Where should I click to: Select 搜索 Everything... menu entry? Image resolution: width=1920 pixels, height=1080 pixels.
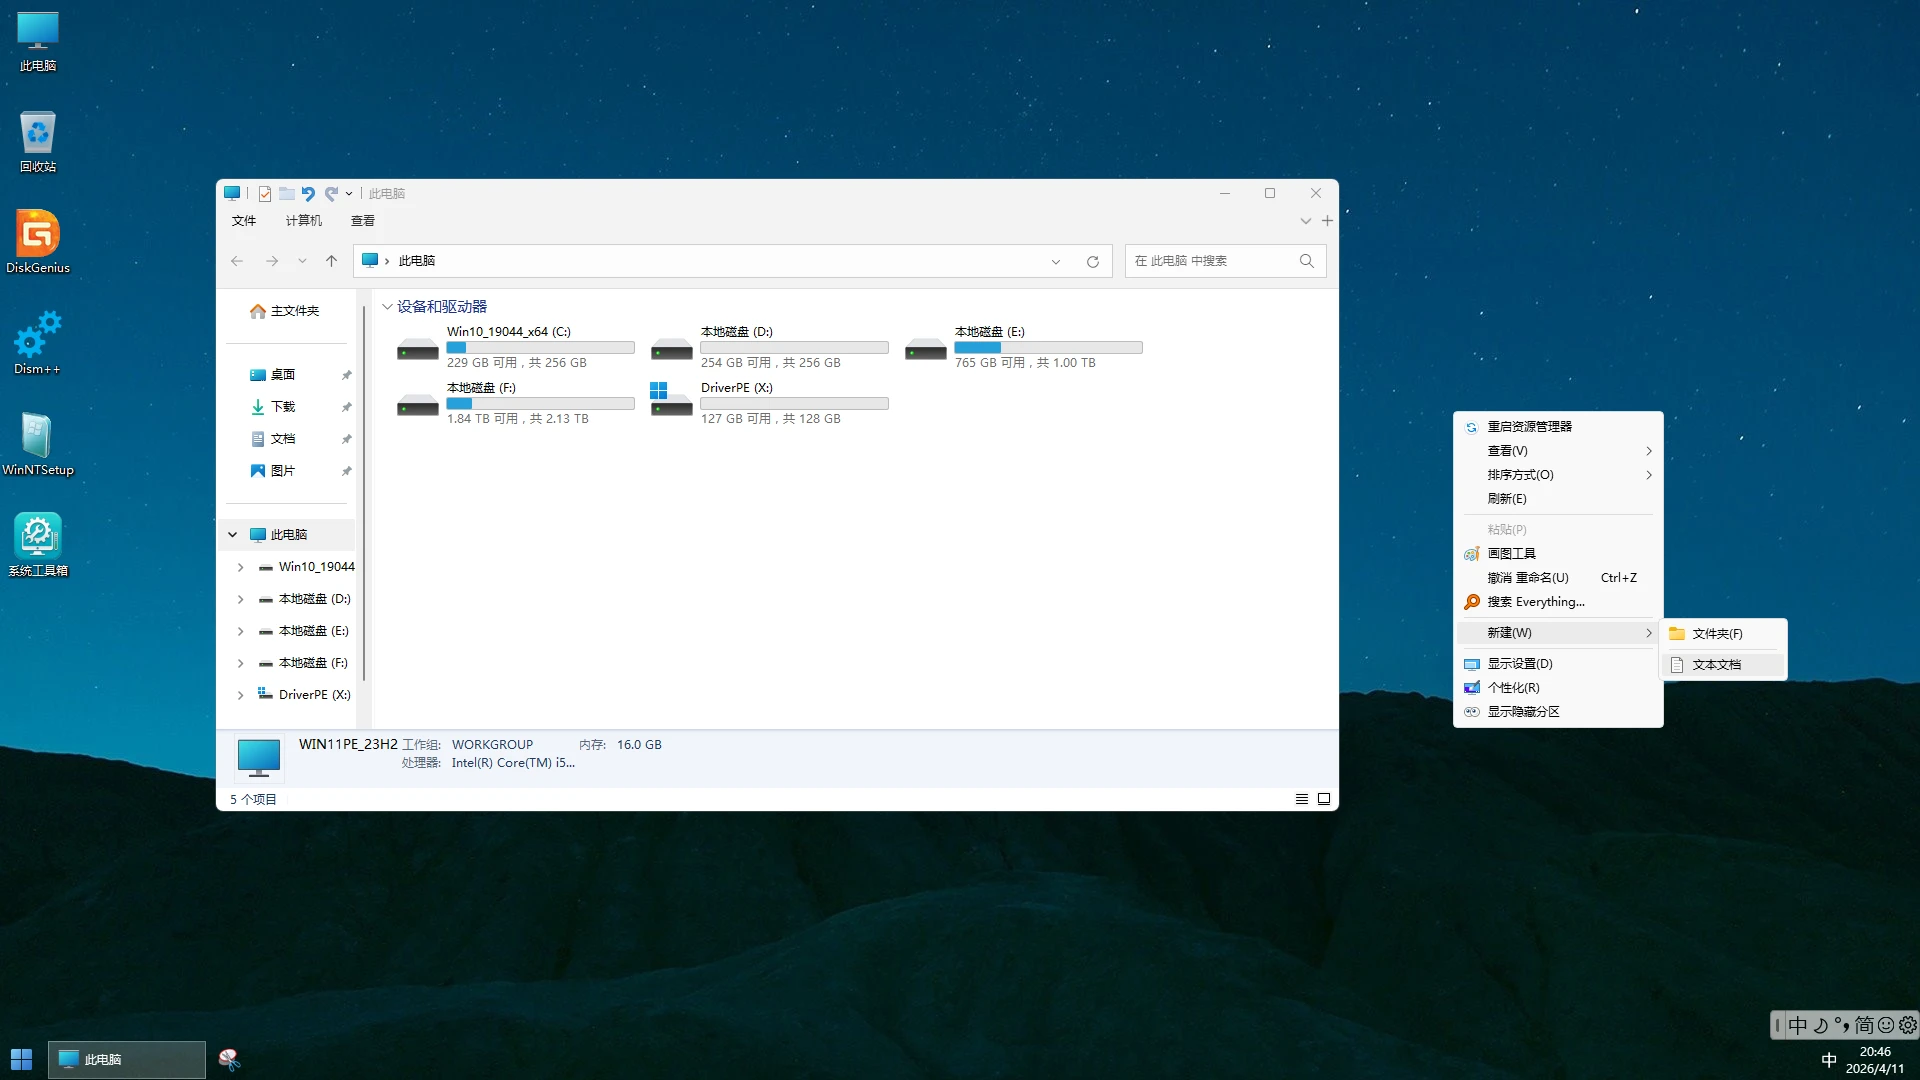point(1558,602)
